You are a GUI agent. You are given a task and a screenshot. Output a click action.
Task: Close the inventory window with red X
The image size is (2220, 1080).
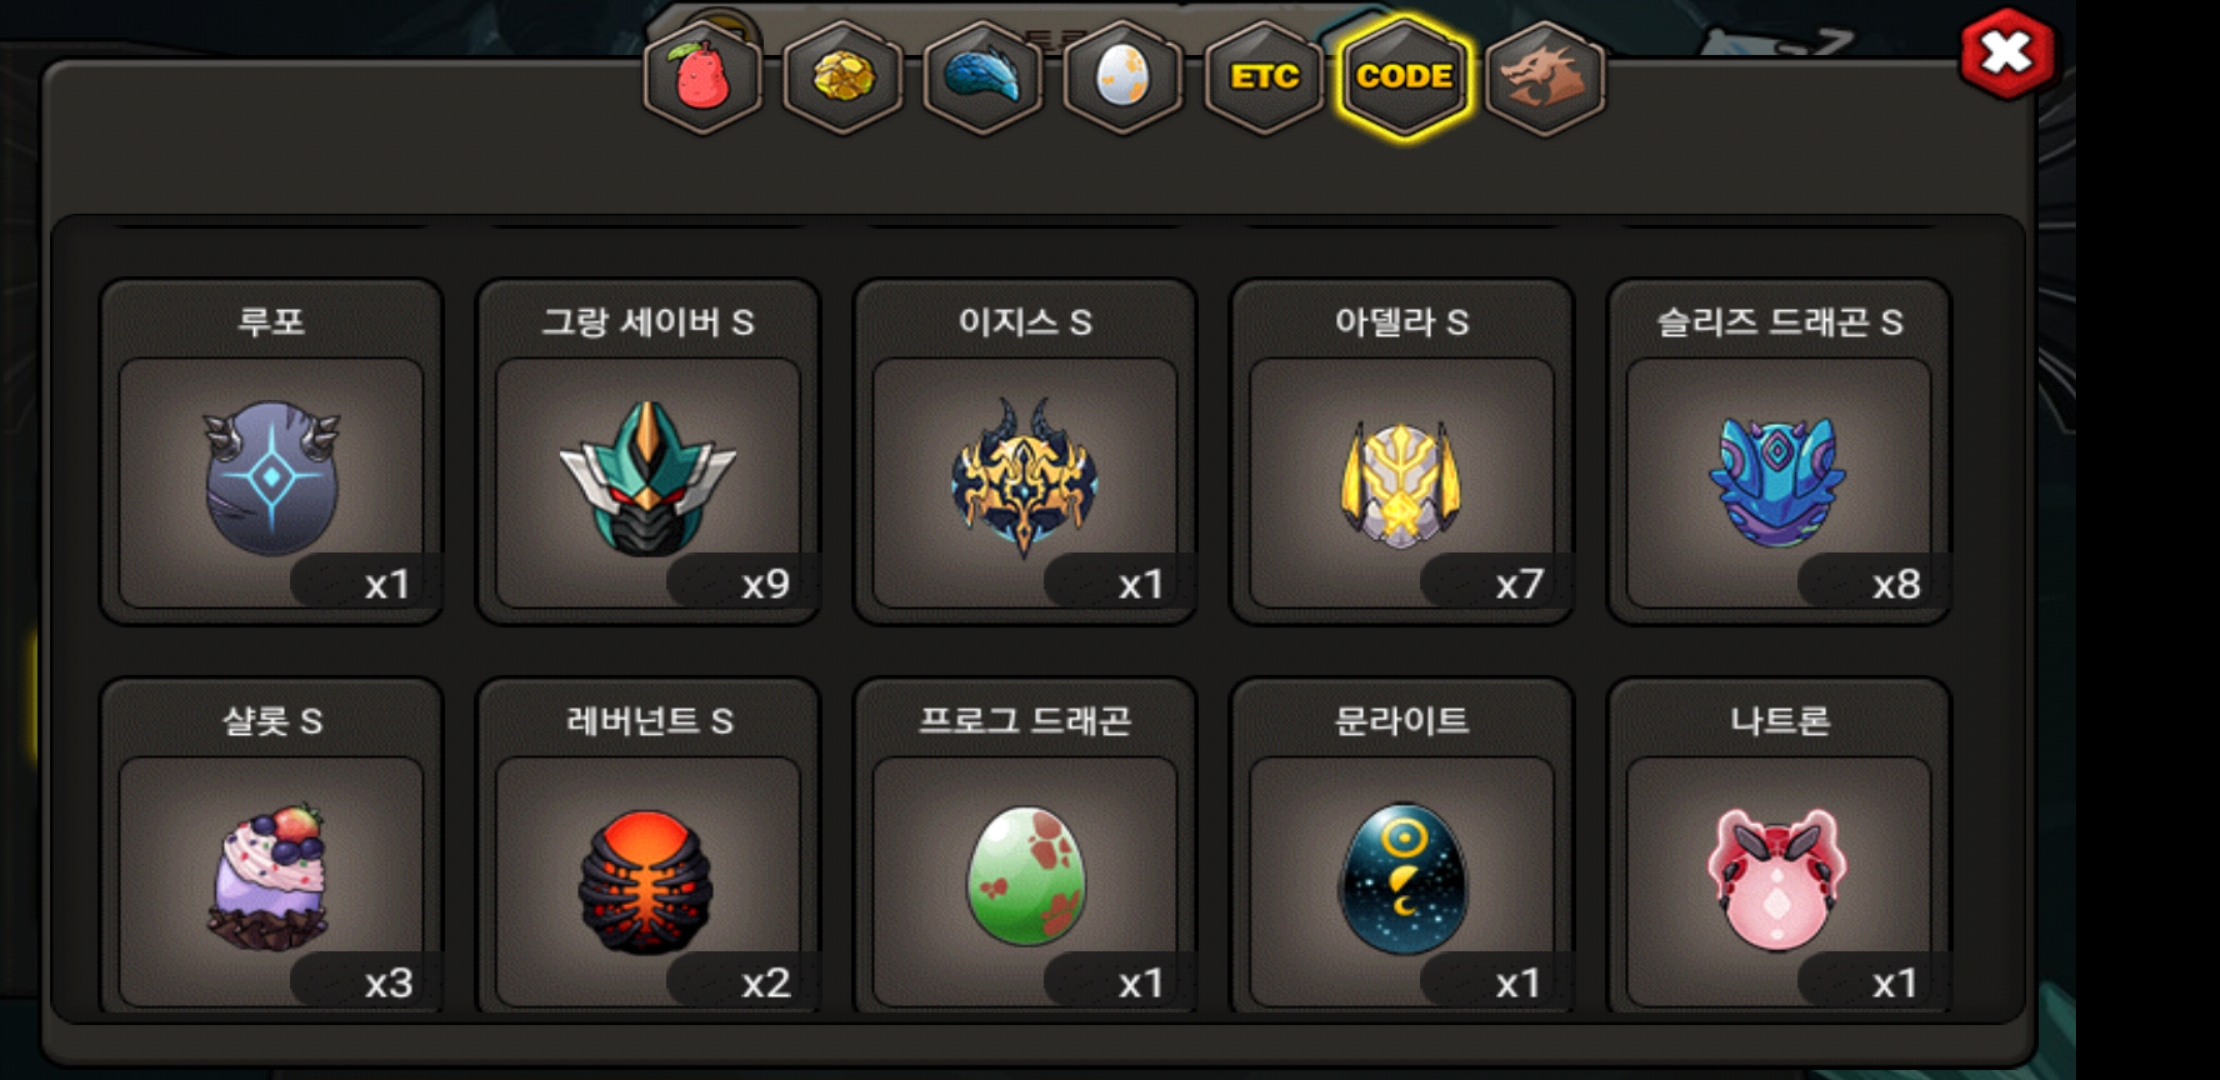click(2007, 53)
